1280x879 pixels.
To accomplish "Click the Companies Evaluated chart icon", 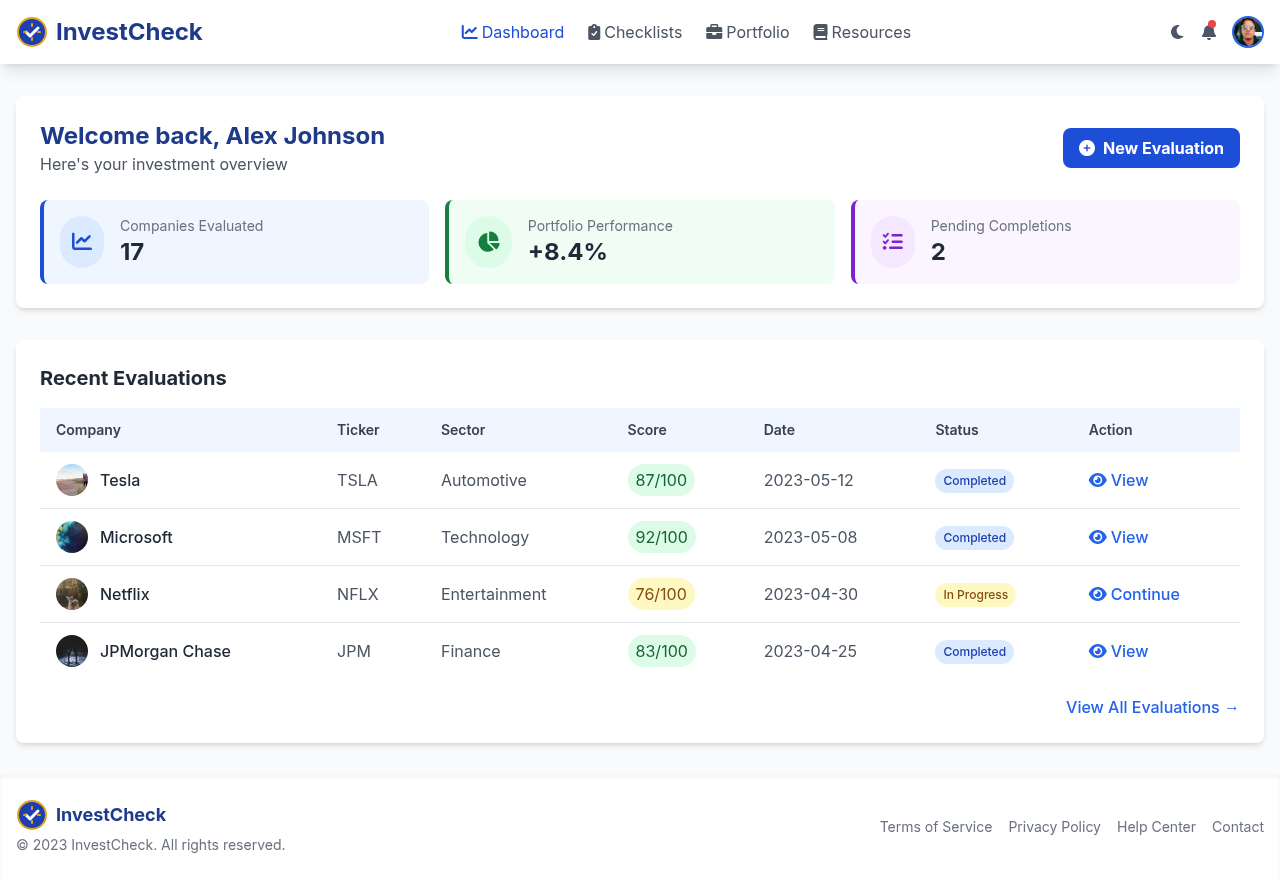I will click(82, 241).
